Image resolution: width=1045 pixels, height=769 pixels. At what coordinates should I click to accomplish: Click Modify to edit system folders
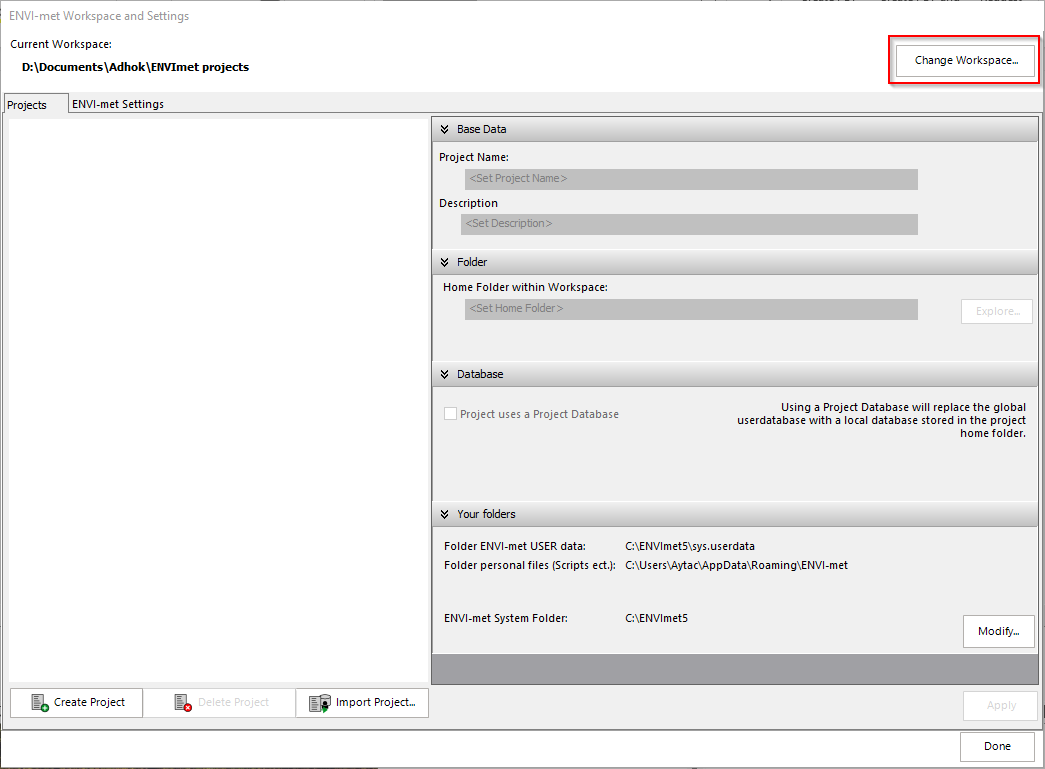pos(998,631)
